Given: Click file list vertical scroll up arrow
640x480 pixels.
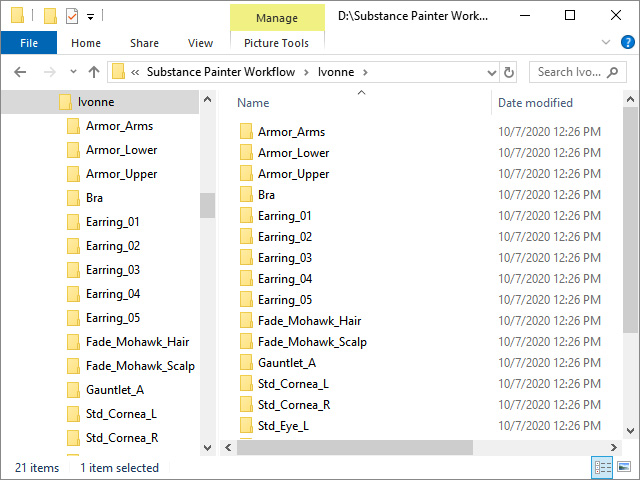Looking at the screenshot, I should pos(630,99).
